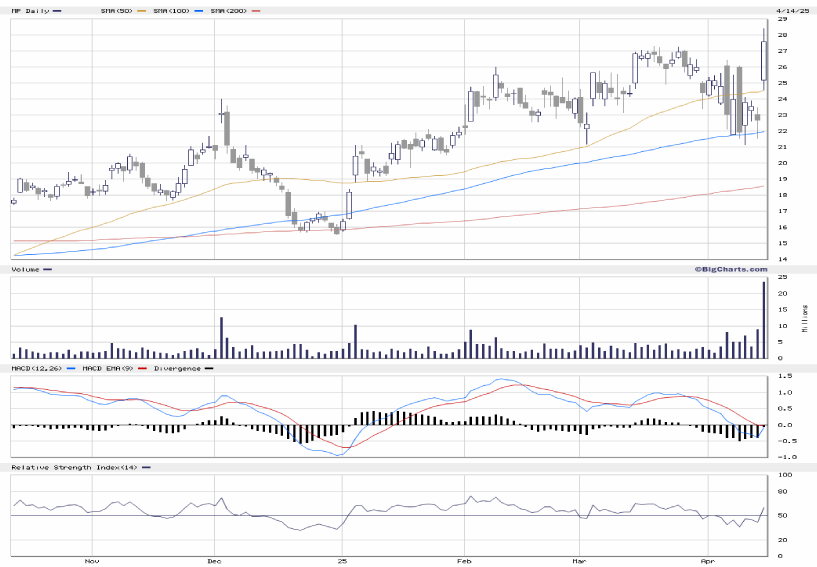Click the blue SMA(100) legend color line
Screen dimensions: 817x567
coord(199,11)
